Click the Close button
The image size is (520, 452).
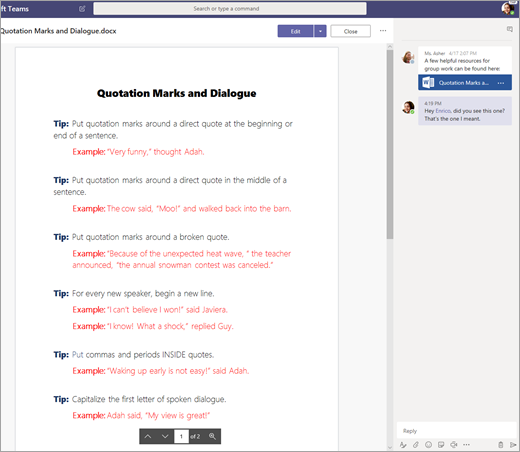point(350,31)
